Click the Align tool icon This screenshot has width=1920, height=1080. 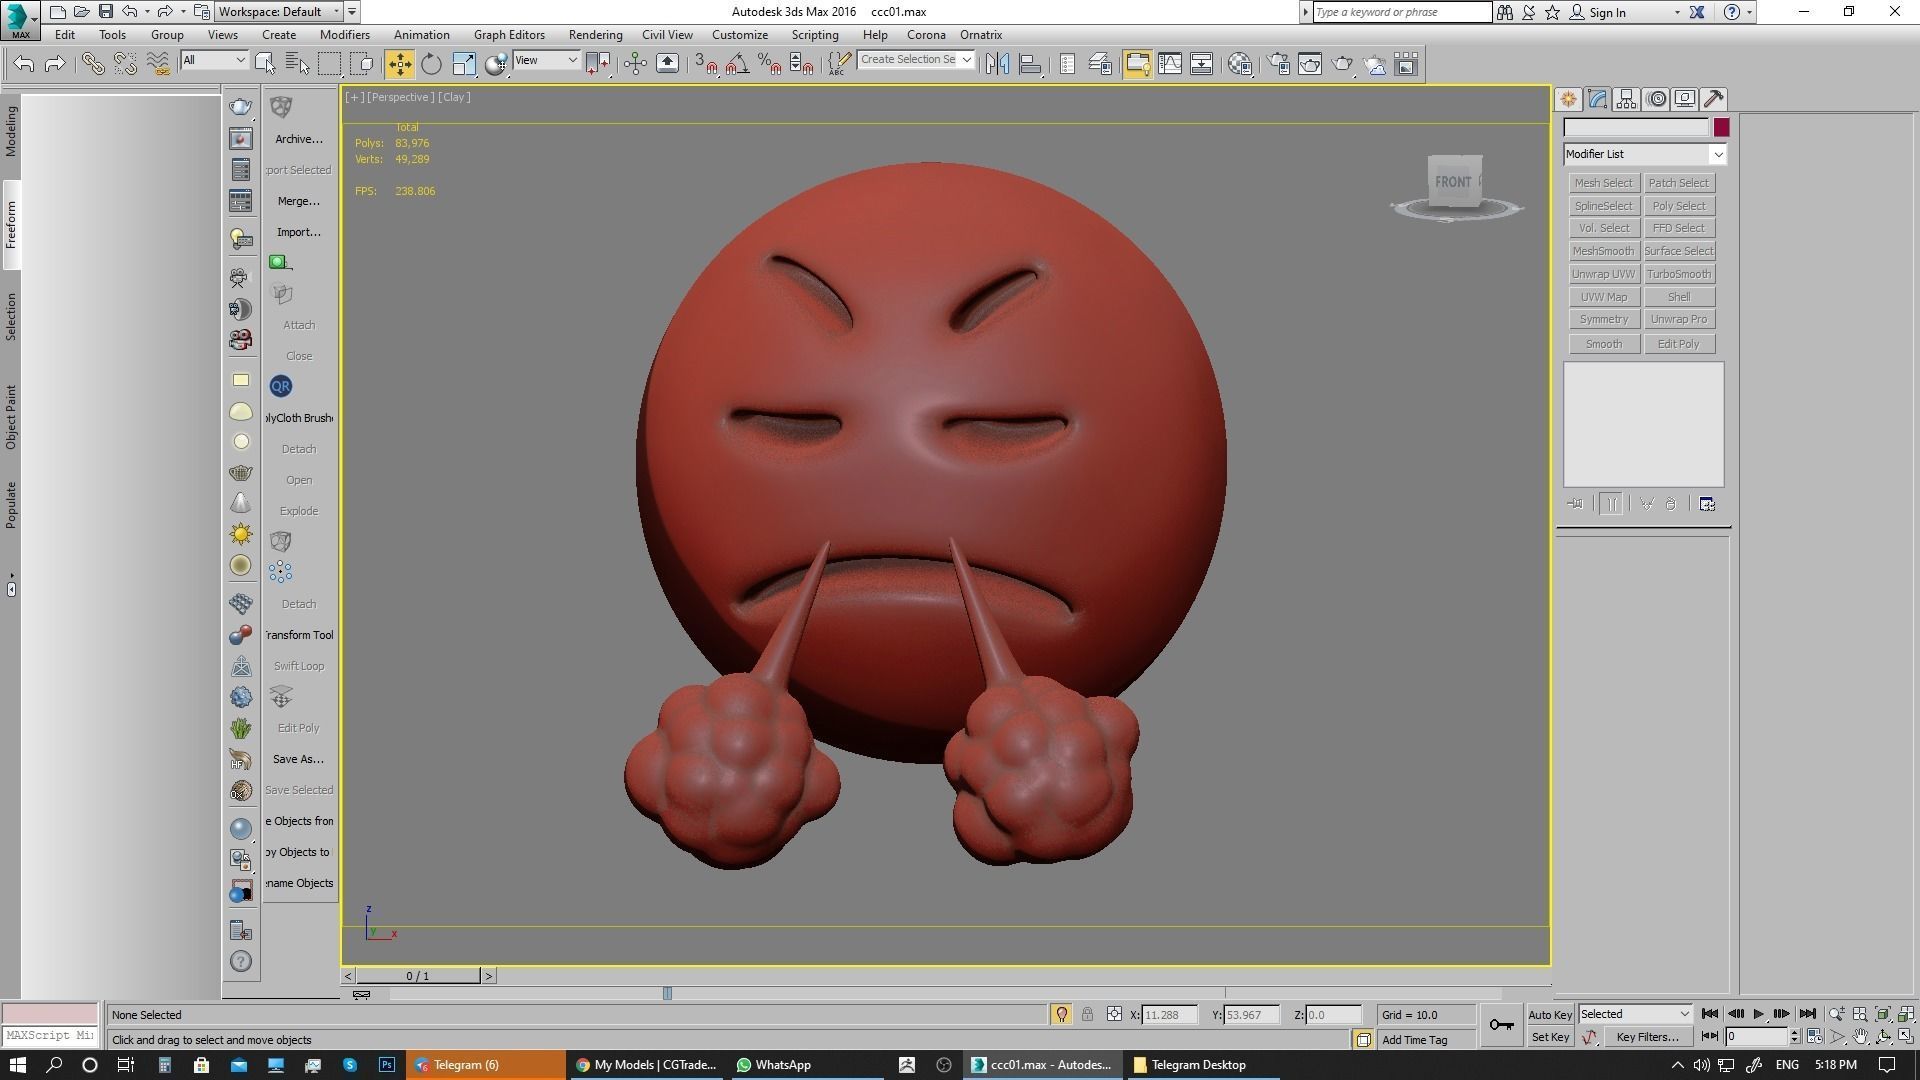click(1030, 64)
